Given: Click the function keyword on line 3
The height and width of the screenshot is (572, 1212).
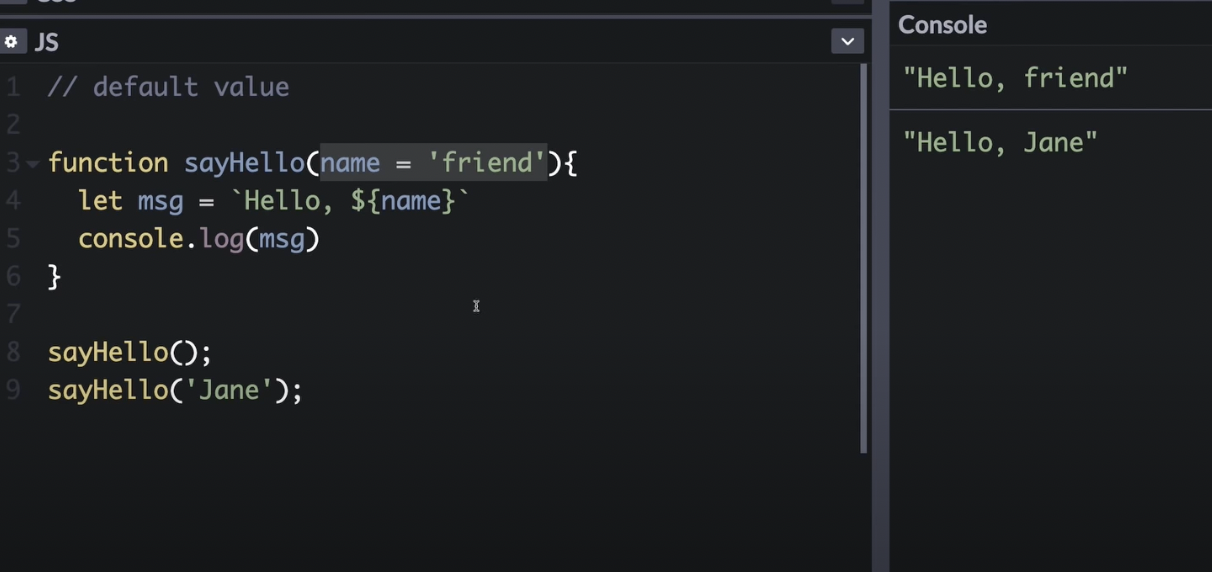Looking at the screenshot, I should (108, 163).
